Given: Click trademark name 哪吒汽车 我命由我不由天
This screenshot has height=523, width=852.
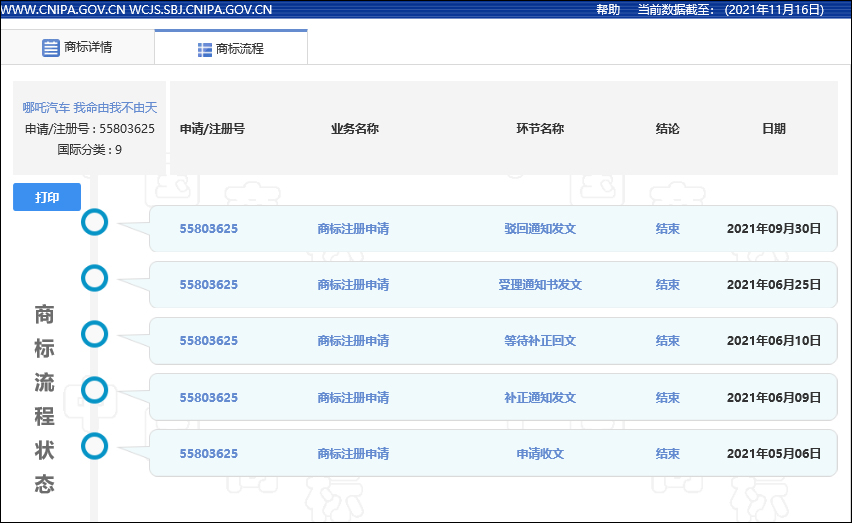Looking at the screenshot, I should click(x=90, y=108).
